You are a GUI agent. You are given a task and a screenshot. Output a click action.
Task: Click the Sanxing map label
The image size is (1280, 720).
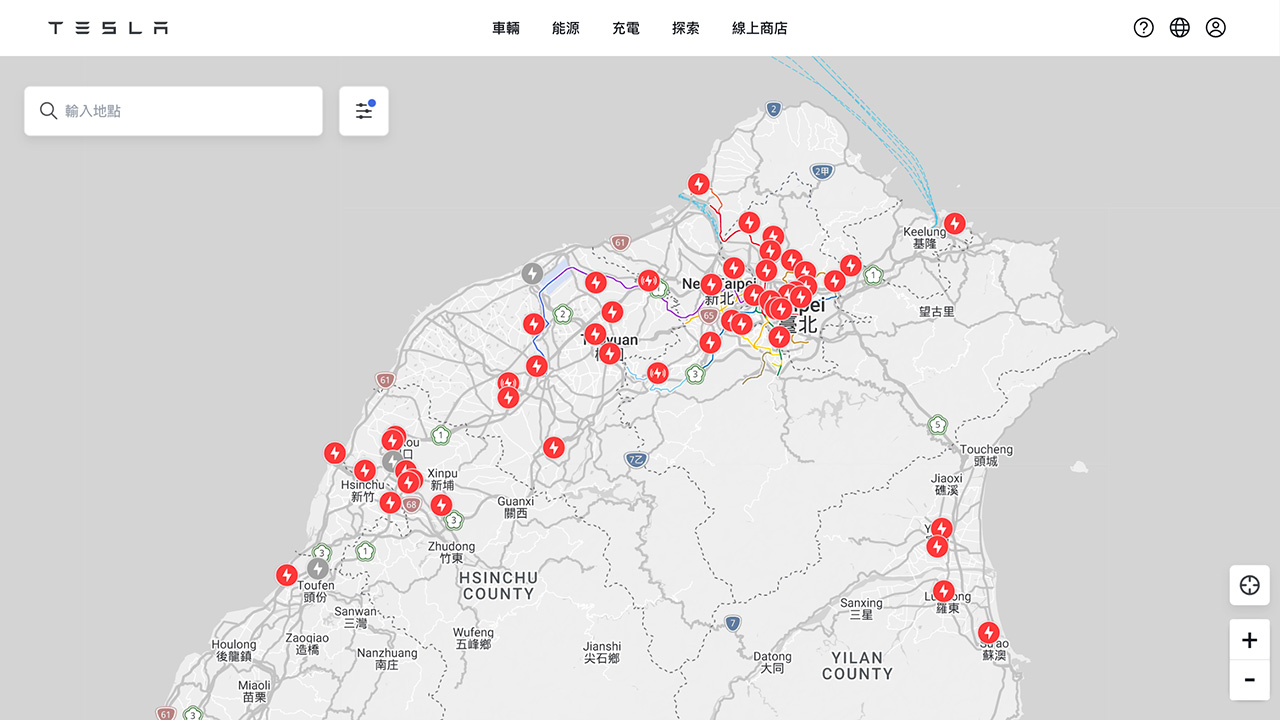point(861,609)
